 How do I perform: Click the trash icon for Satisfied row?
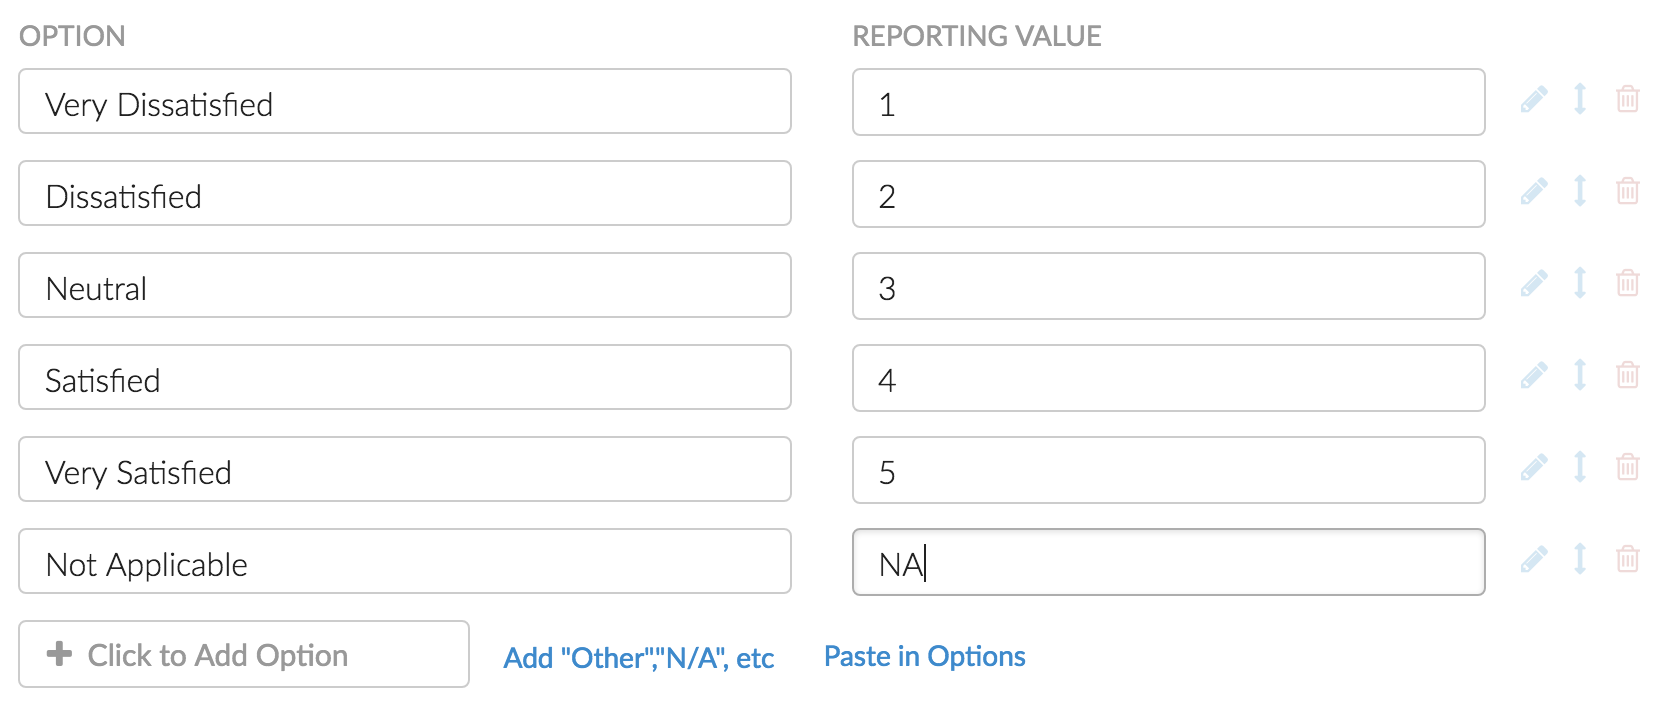(x=1627, y=375)
